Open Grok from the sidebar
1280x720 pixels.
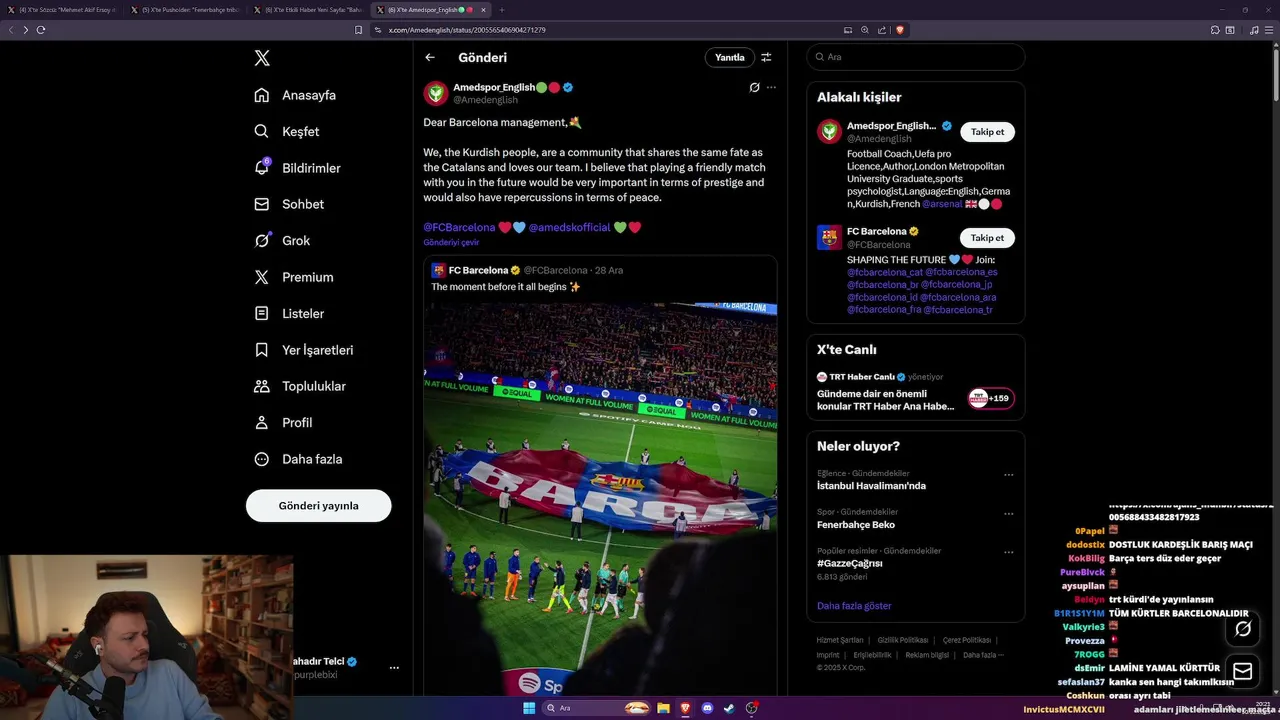coord(282,240)
